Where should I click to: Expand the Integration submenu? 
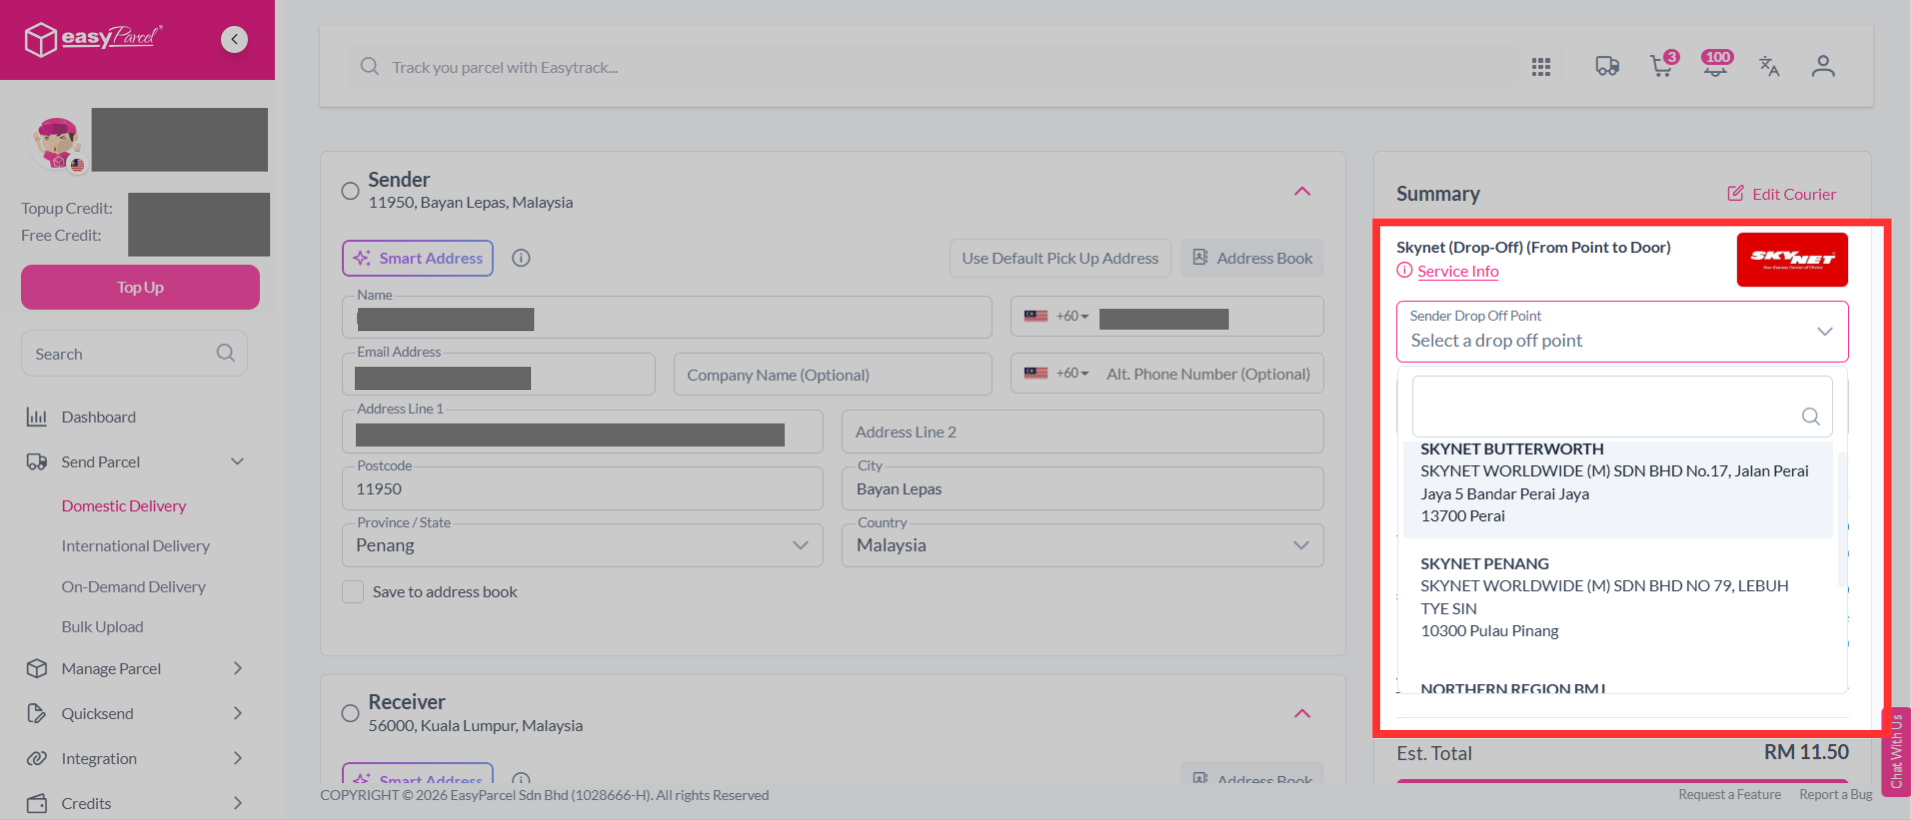point(238,758)
